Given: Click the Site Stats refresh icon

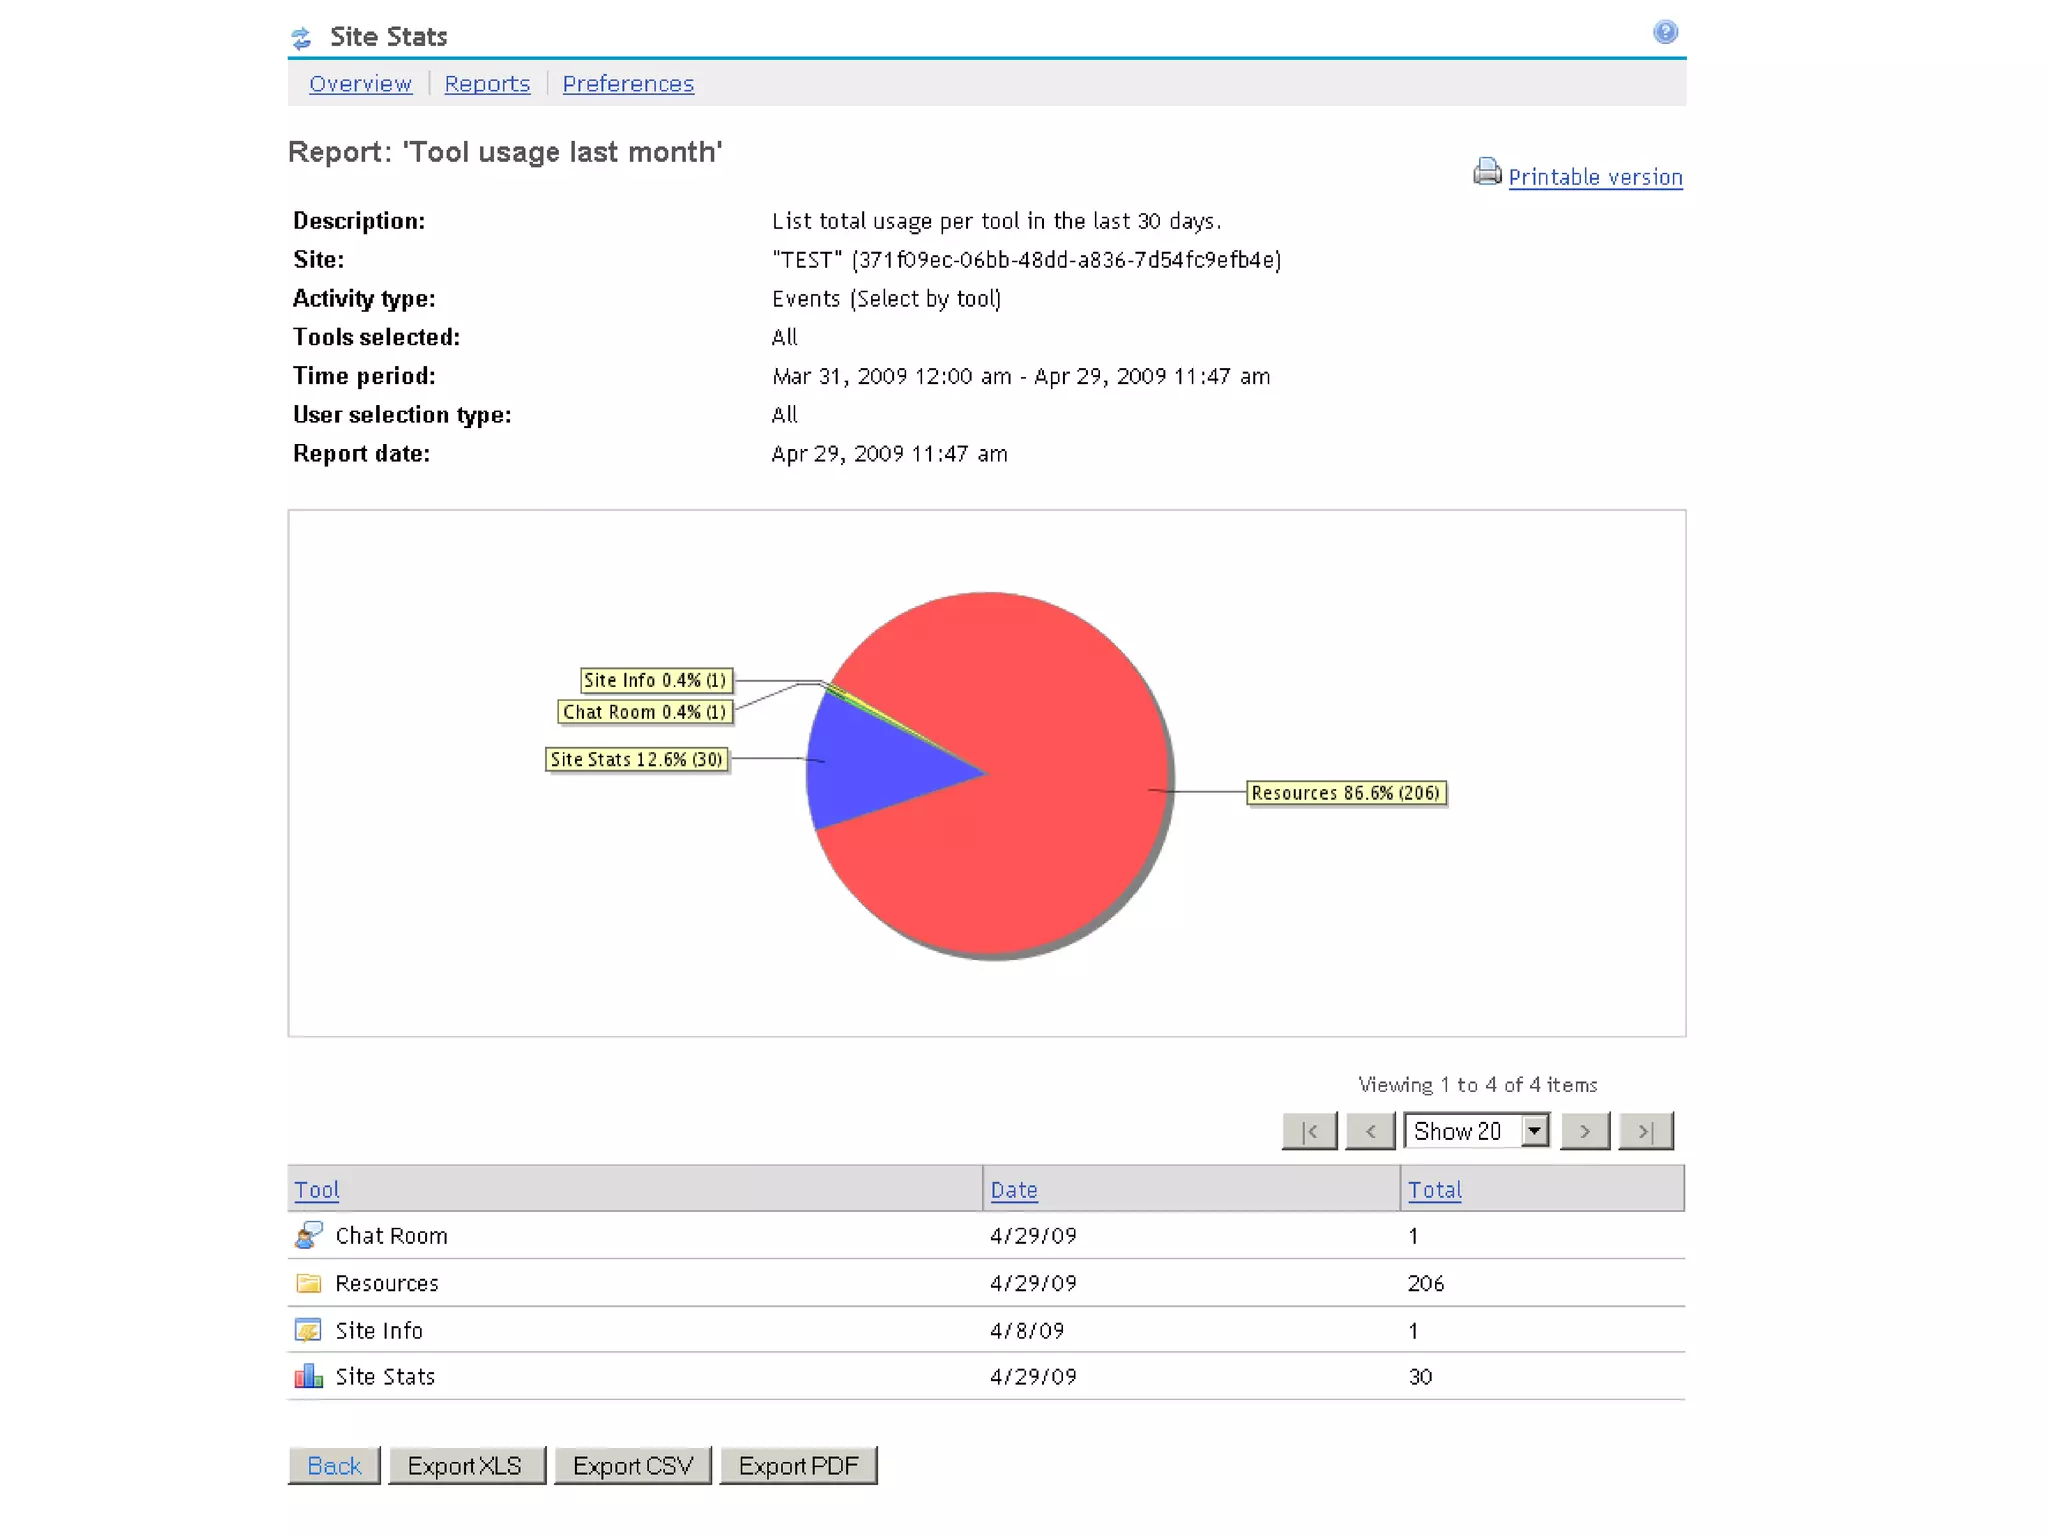Looking at the screenshot, I should 301,38.
